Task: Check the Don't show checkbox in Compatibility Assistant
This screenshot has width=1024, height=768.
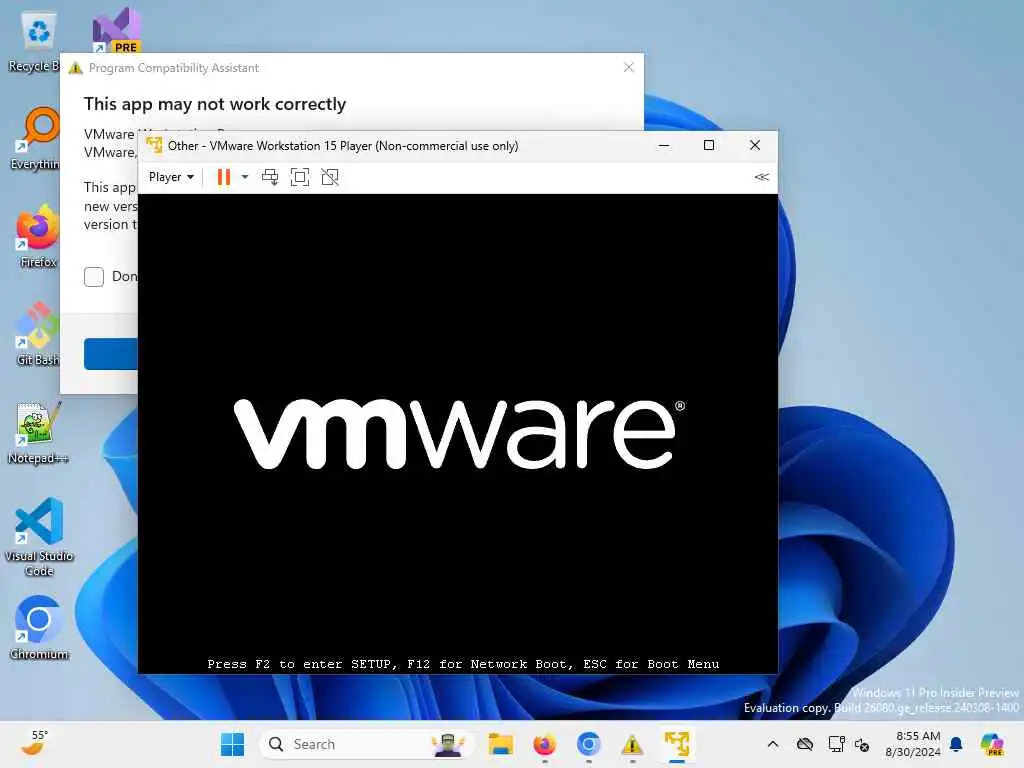Action: [x=94, y=277]
